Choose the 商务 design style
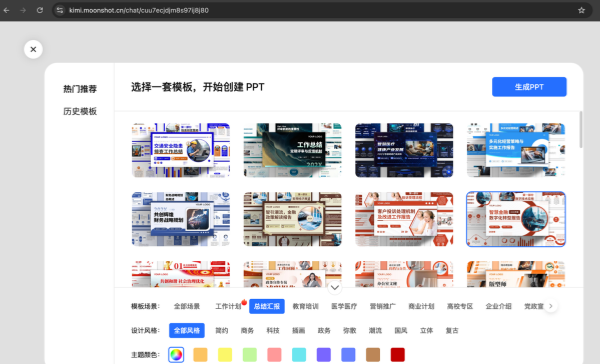The height and width of the screenshot is (364, 600). (x=247, y=330)
